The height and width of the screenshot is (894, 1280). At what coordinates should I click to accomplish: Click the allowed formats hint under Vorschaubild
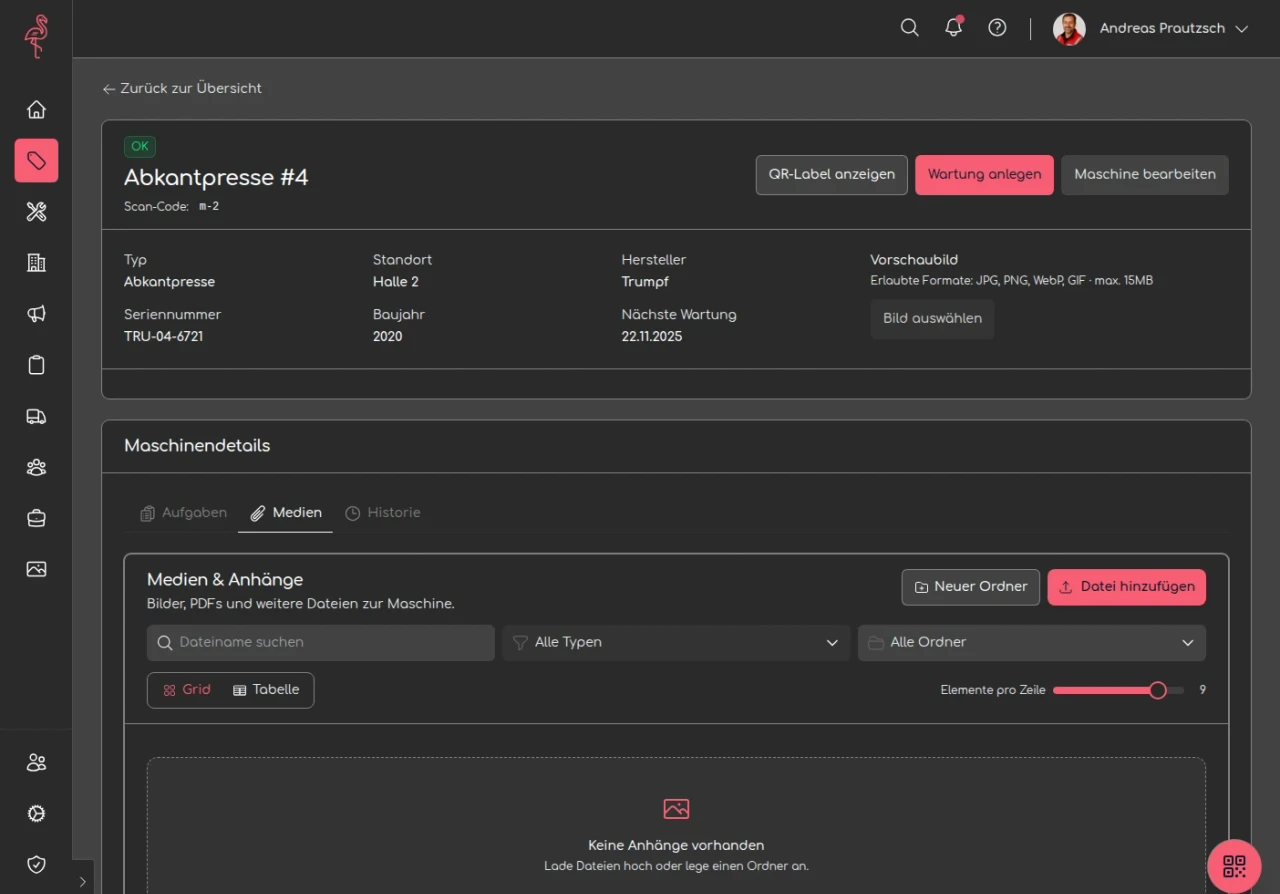[1012, 281]
